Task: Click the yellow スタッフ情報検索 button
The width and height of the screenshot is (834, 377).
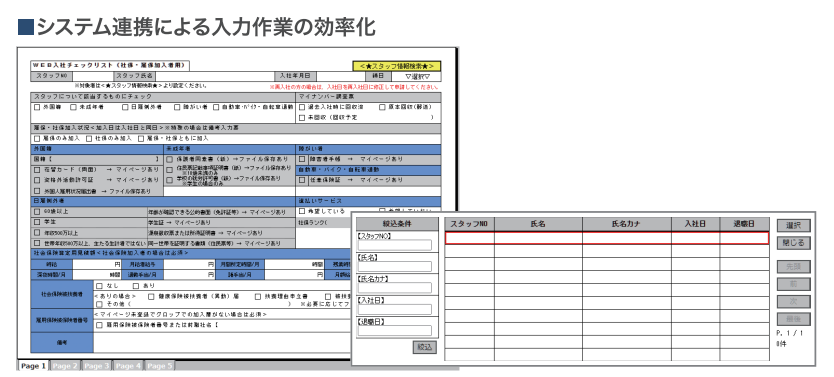Action: pos(397,66)
